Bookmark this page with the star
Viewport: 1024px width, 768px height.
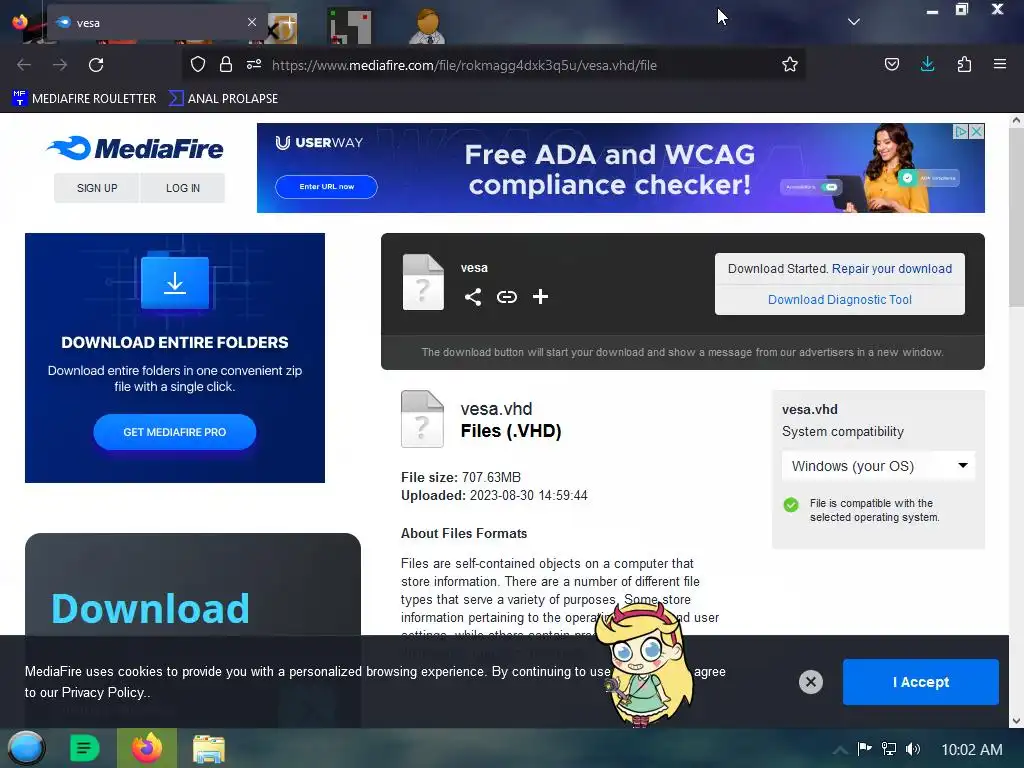790,65
